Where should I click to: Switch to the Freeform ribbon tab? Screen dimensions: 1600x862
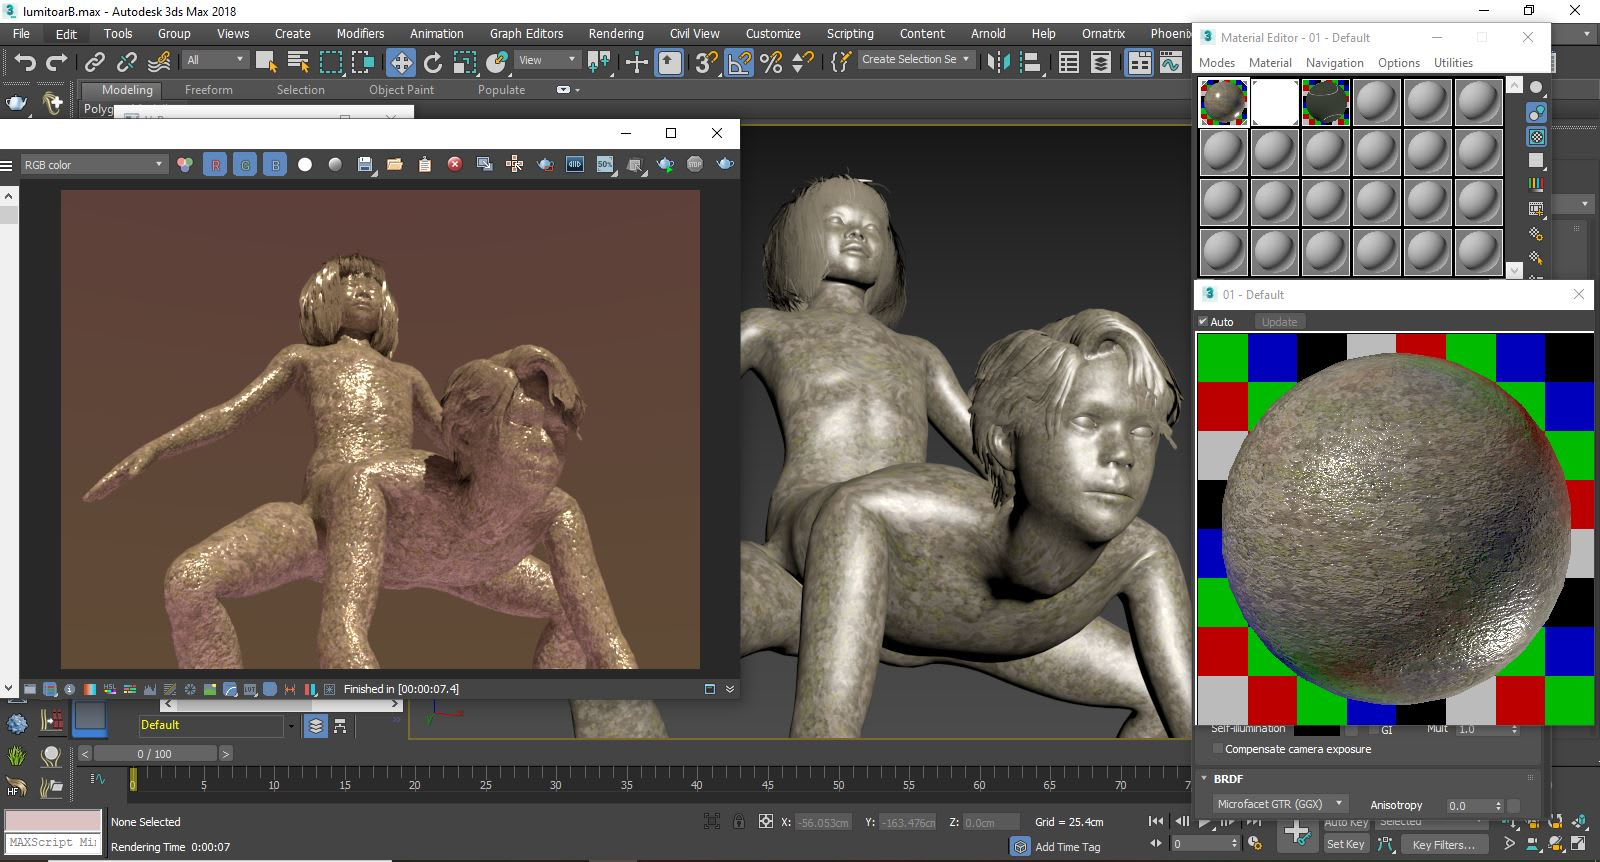(208, 90)
